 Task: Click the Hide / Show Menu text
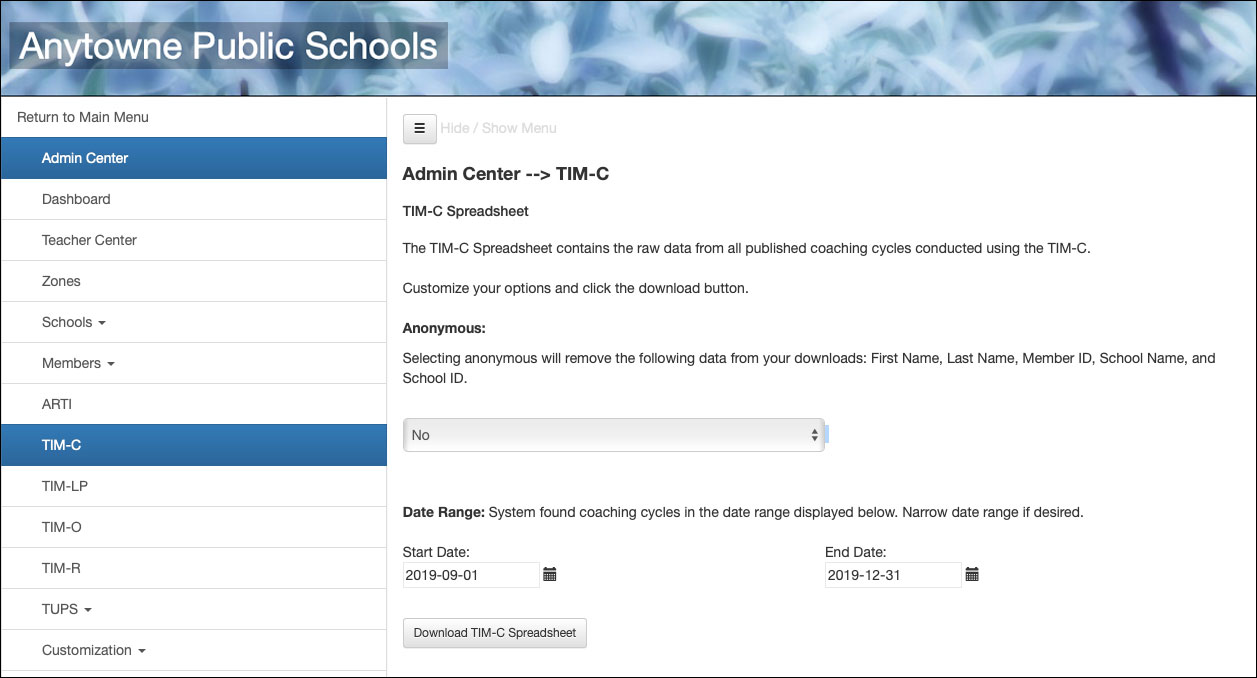point(498,128)
